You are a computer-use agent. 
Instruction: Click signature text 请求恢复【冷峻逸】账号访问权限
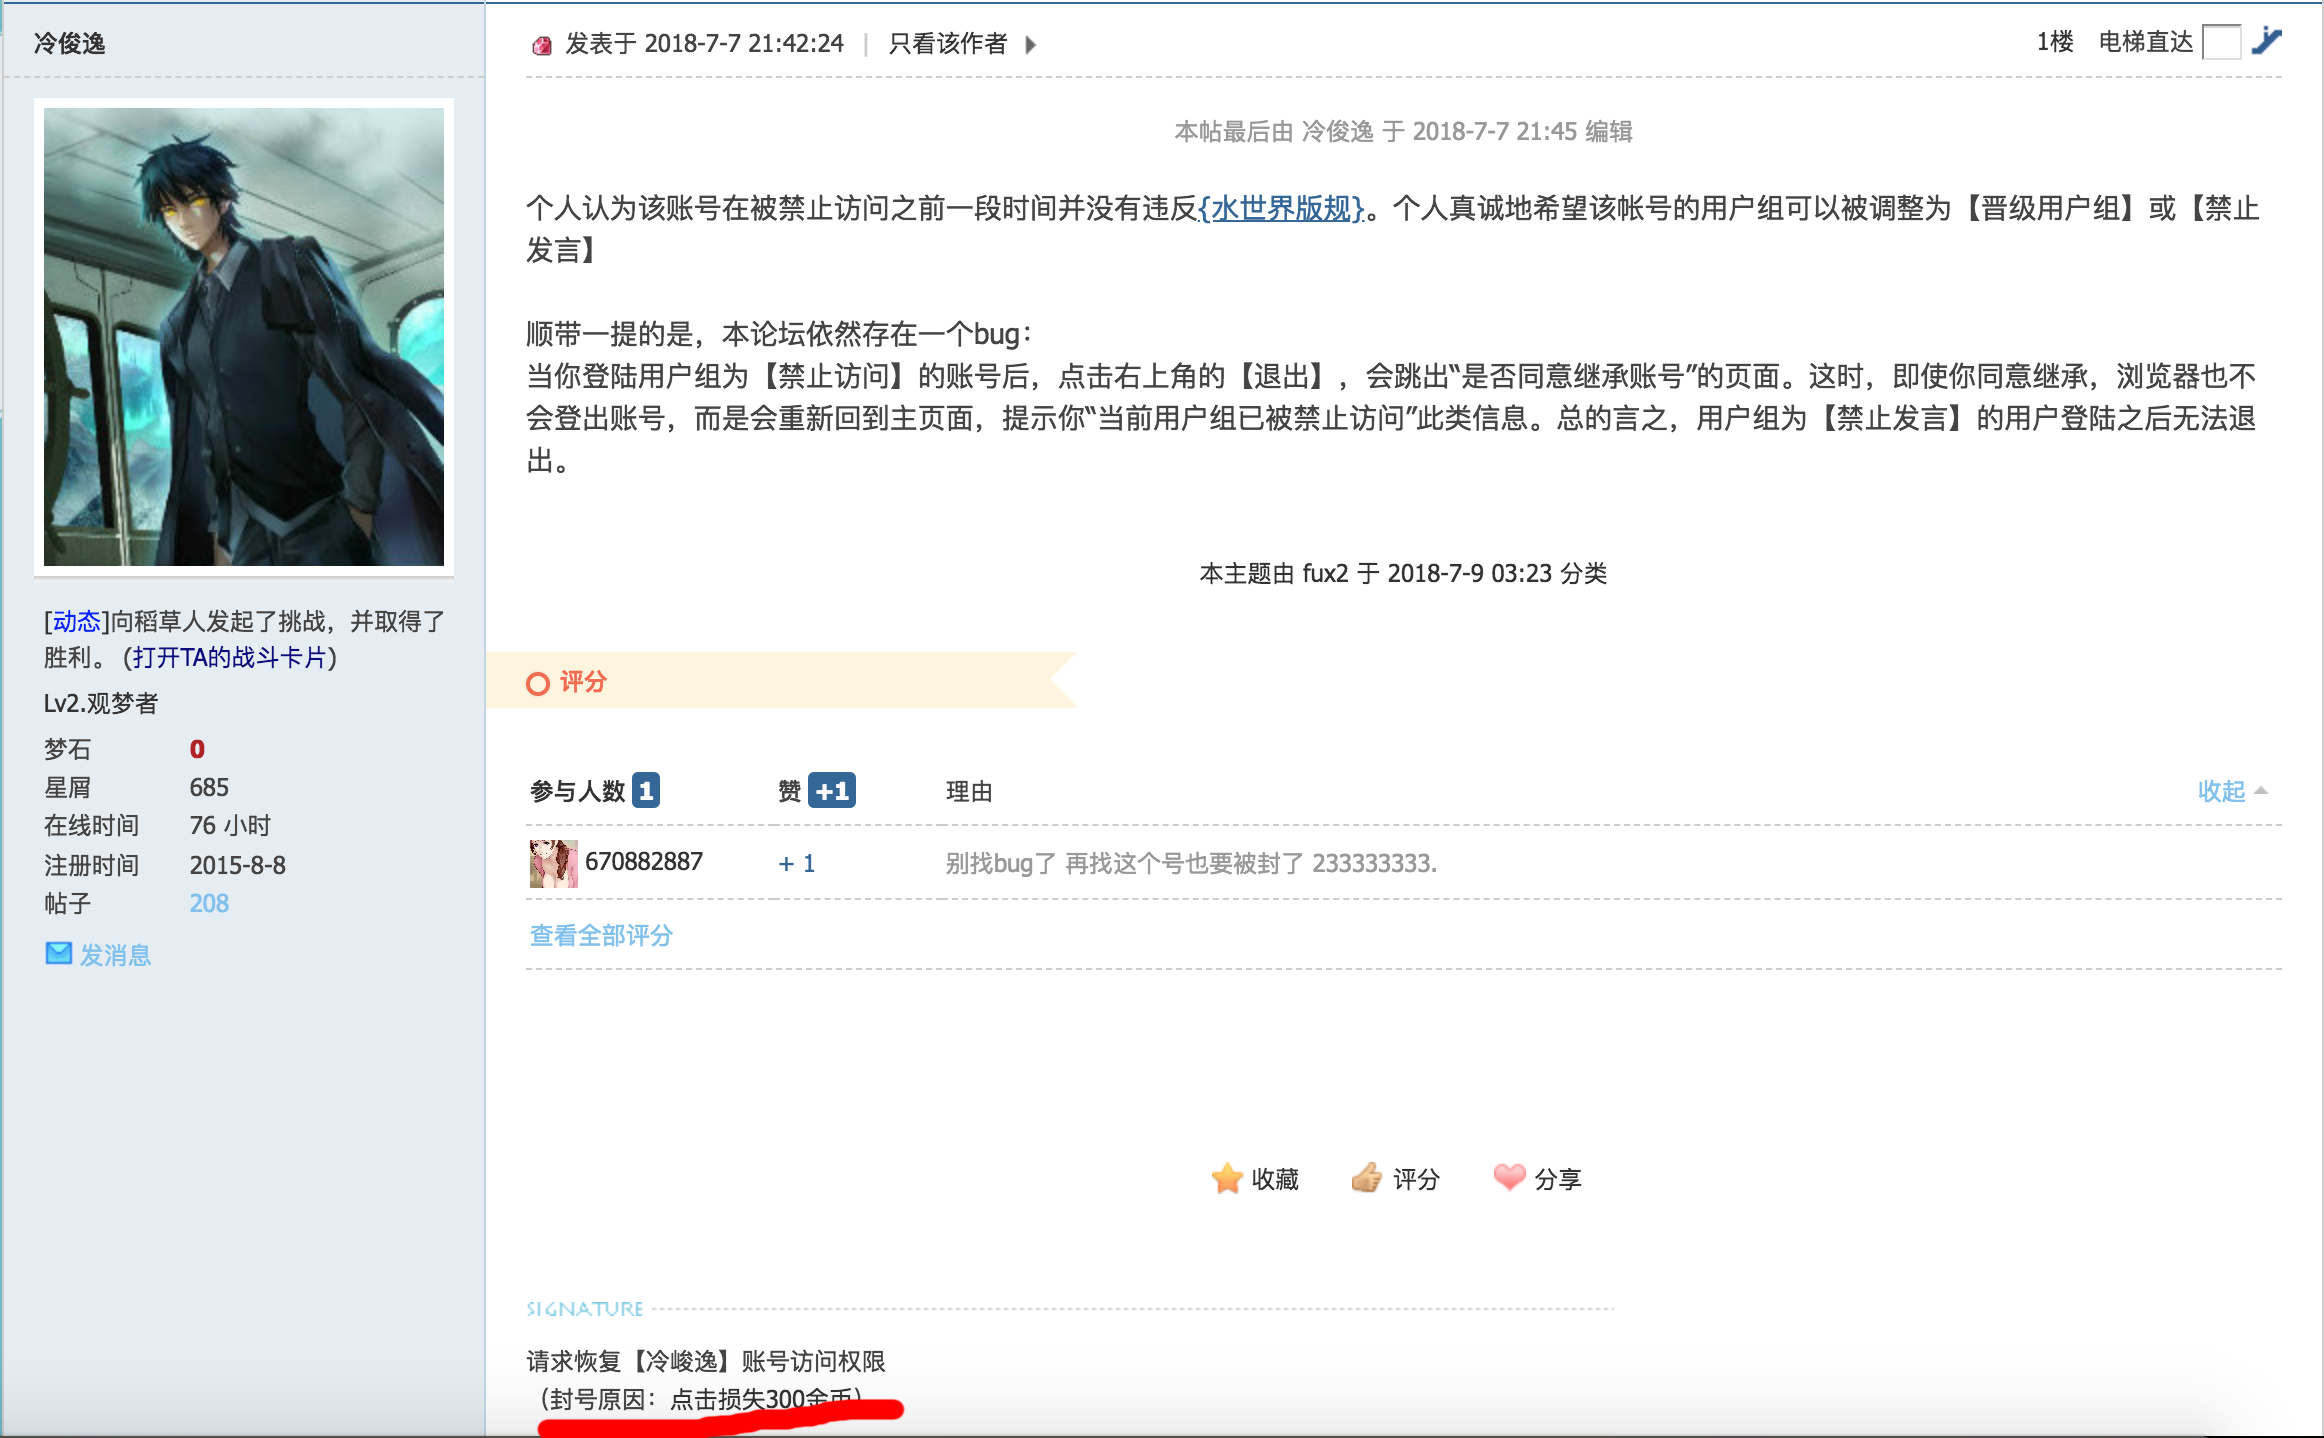tap(706, 1361)
